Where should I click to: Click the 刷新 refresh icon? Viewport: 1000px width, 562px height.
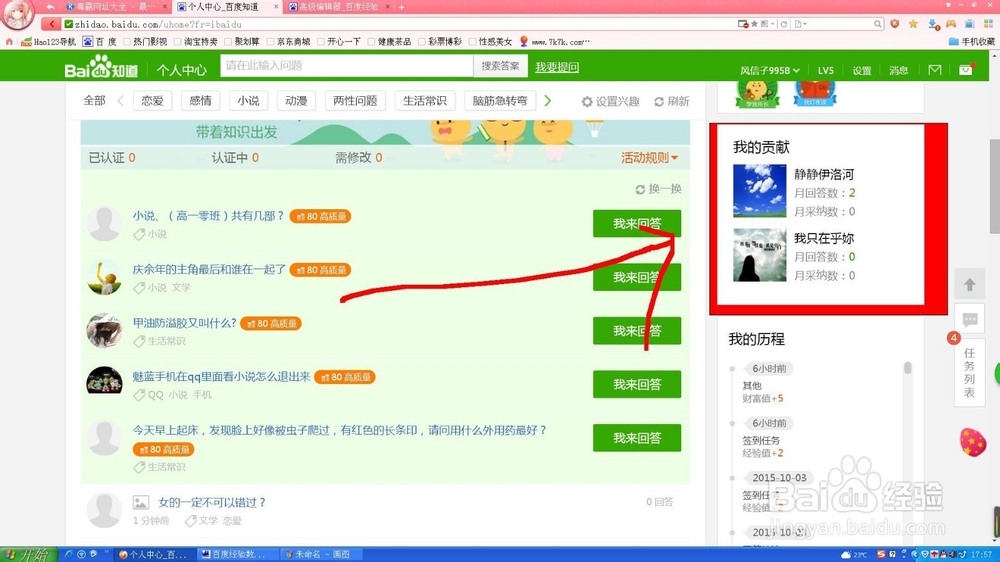(659, 101)
